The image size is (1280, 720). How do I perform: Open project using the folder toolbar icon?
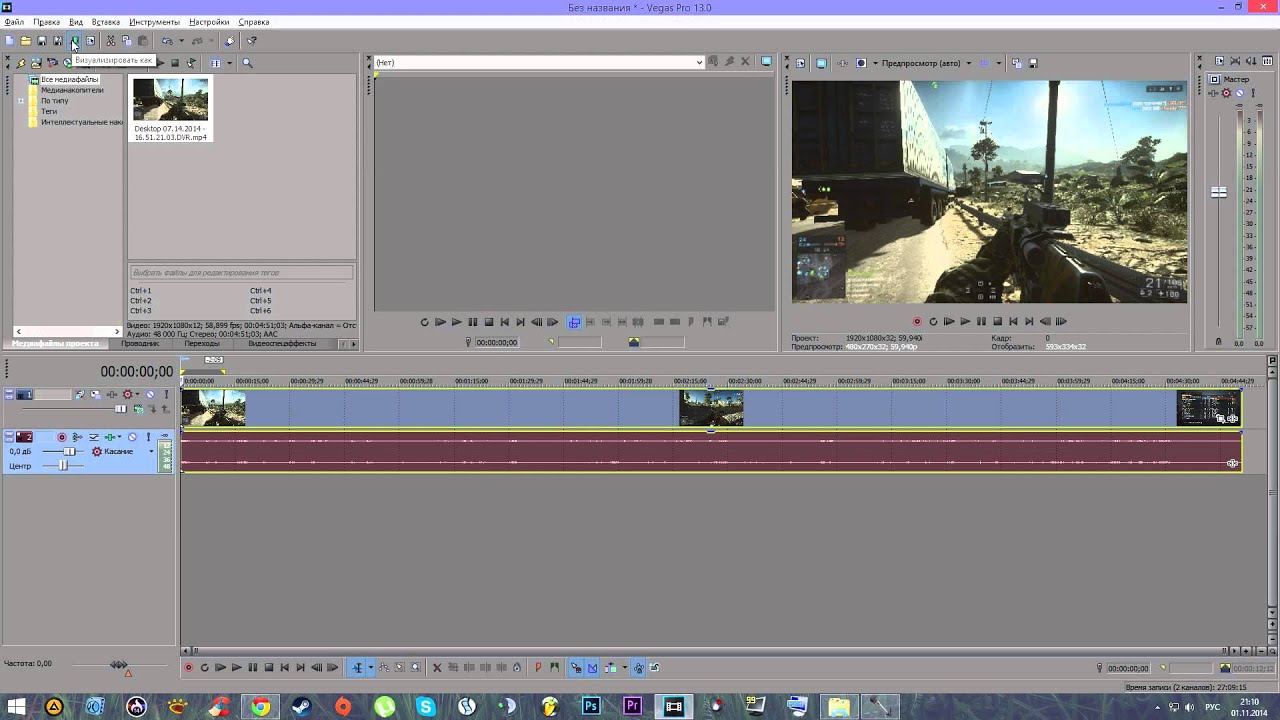click(26, 41)
